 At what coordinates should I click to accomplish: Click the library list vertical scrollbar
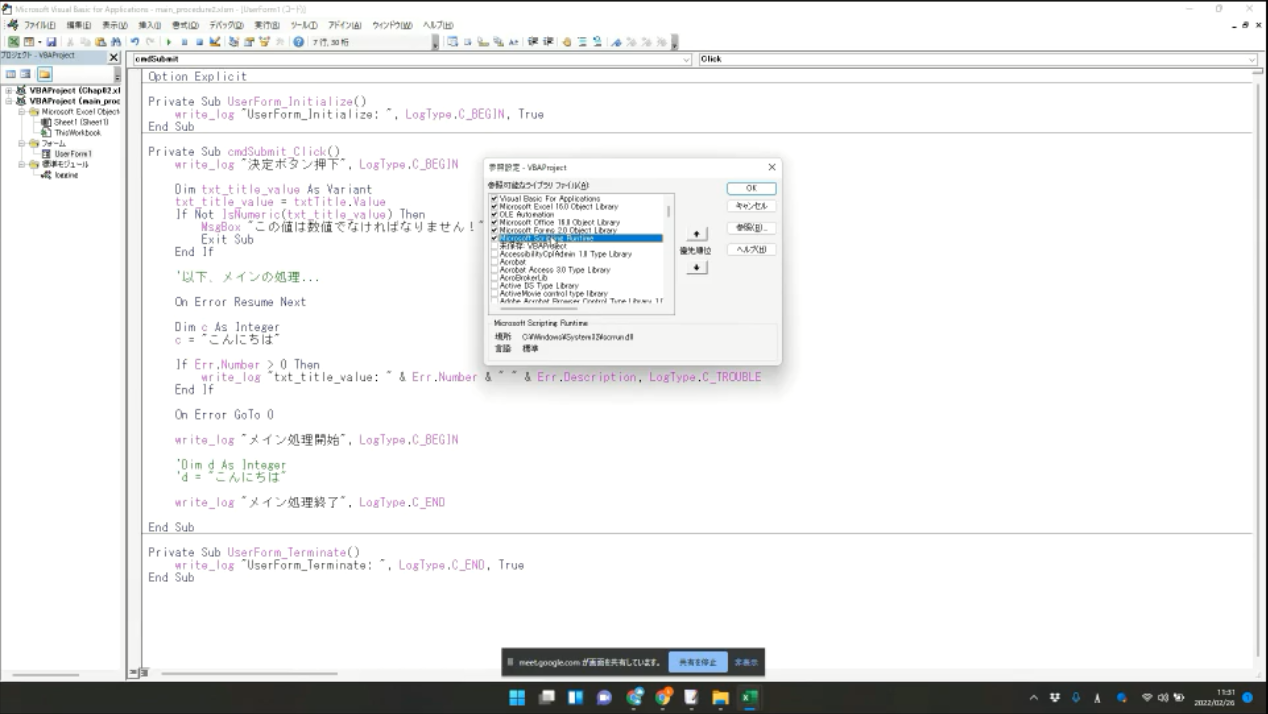pos(668,250)
